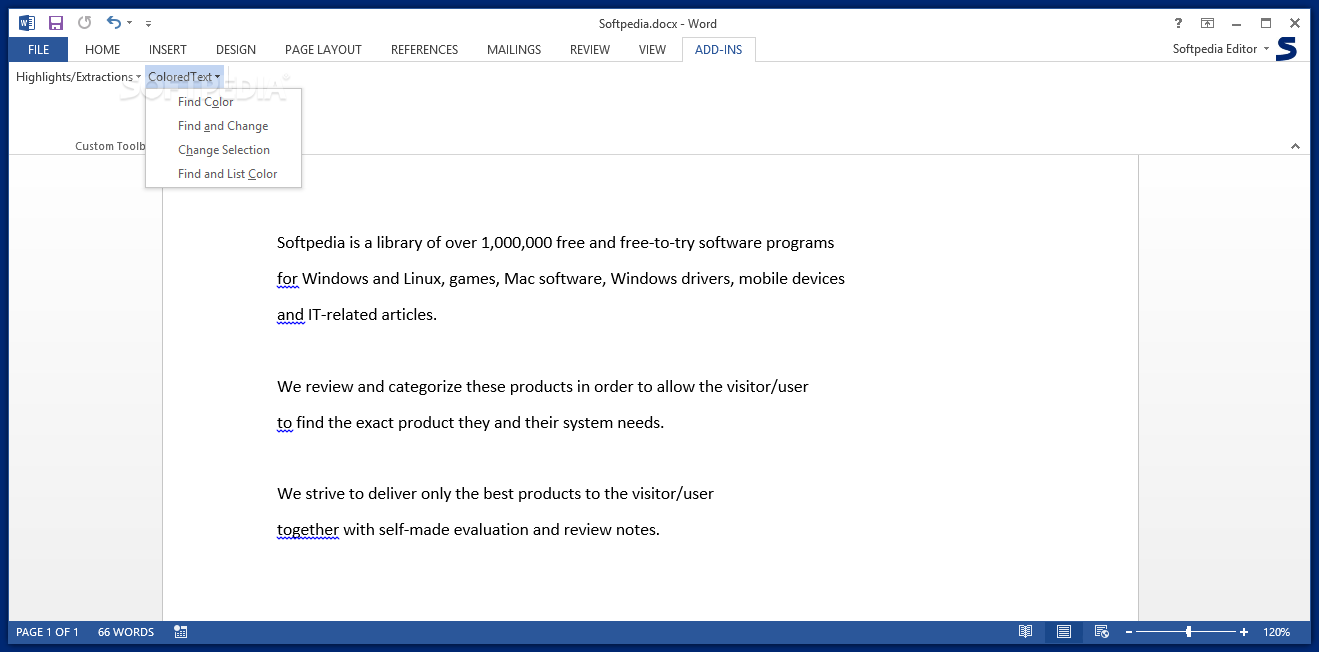Open the MAILINGS ribbon tab
The image size is (1319, 652).
point(514,49)
